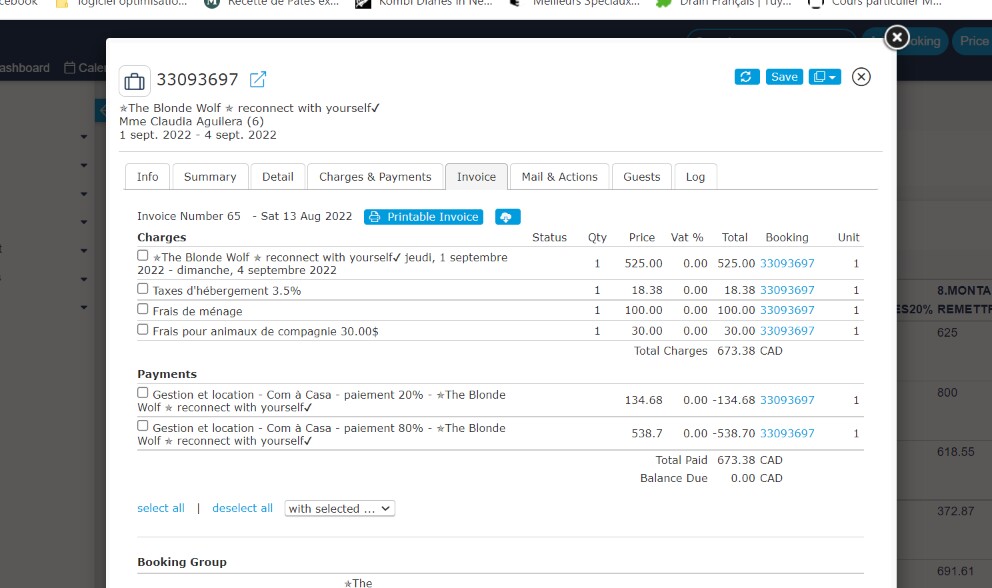Open the Detail tab
992x588 pixels.
pyautogui.click(x=278, y=177)
